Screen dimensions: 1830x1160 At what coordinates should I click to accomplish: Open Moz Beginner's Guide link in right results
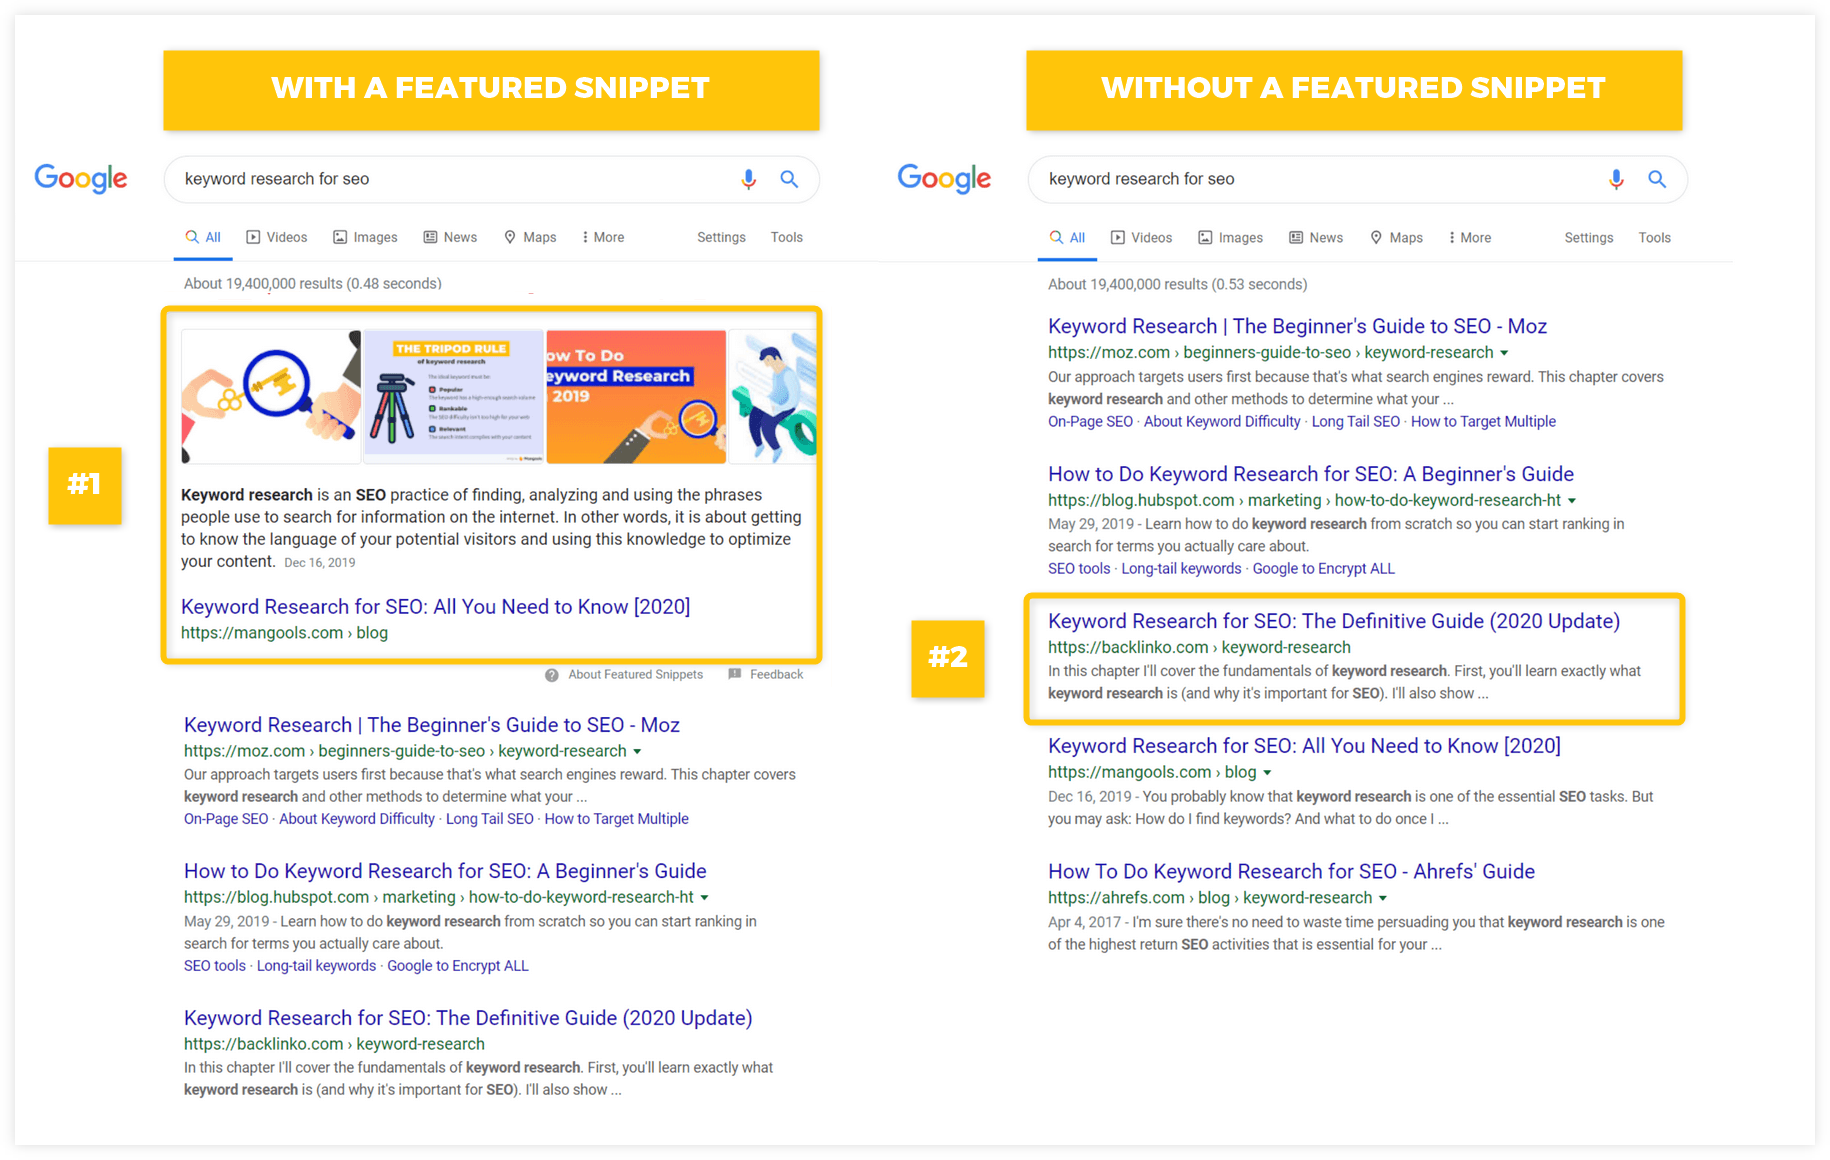click(1297, 326)
